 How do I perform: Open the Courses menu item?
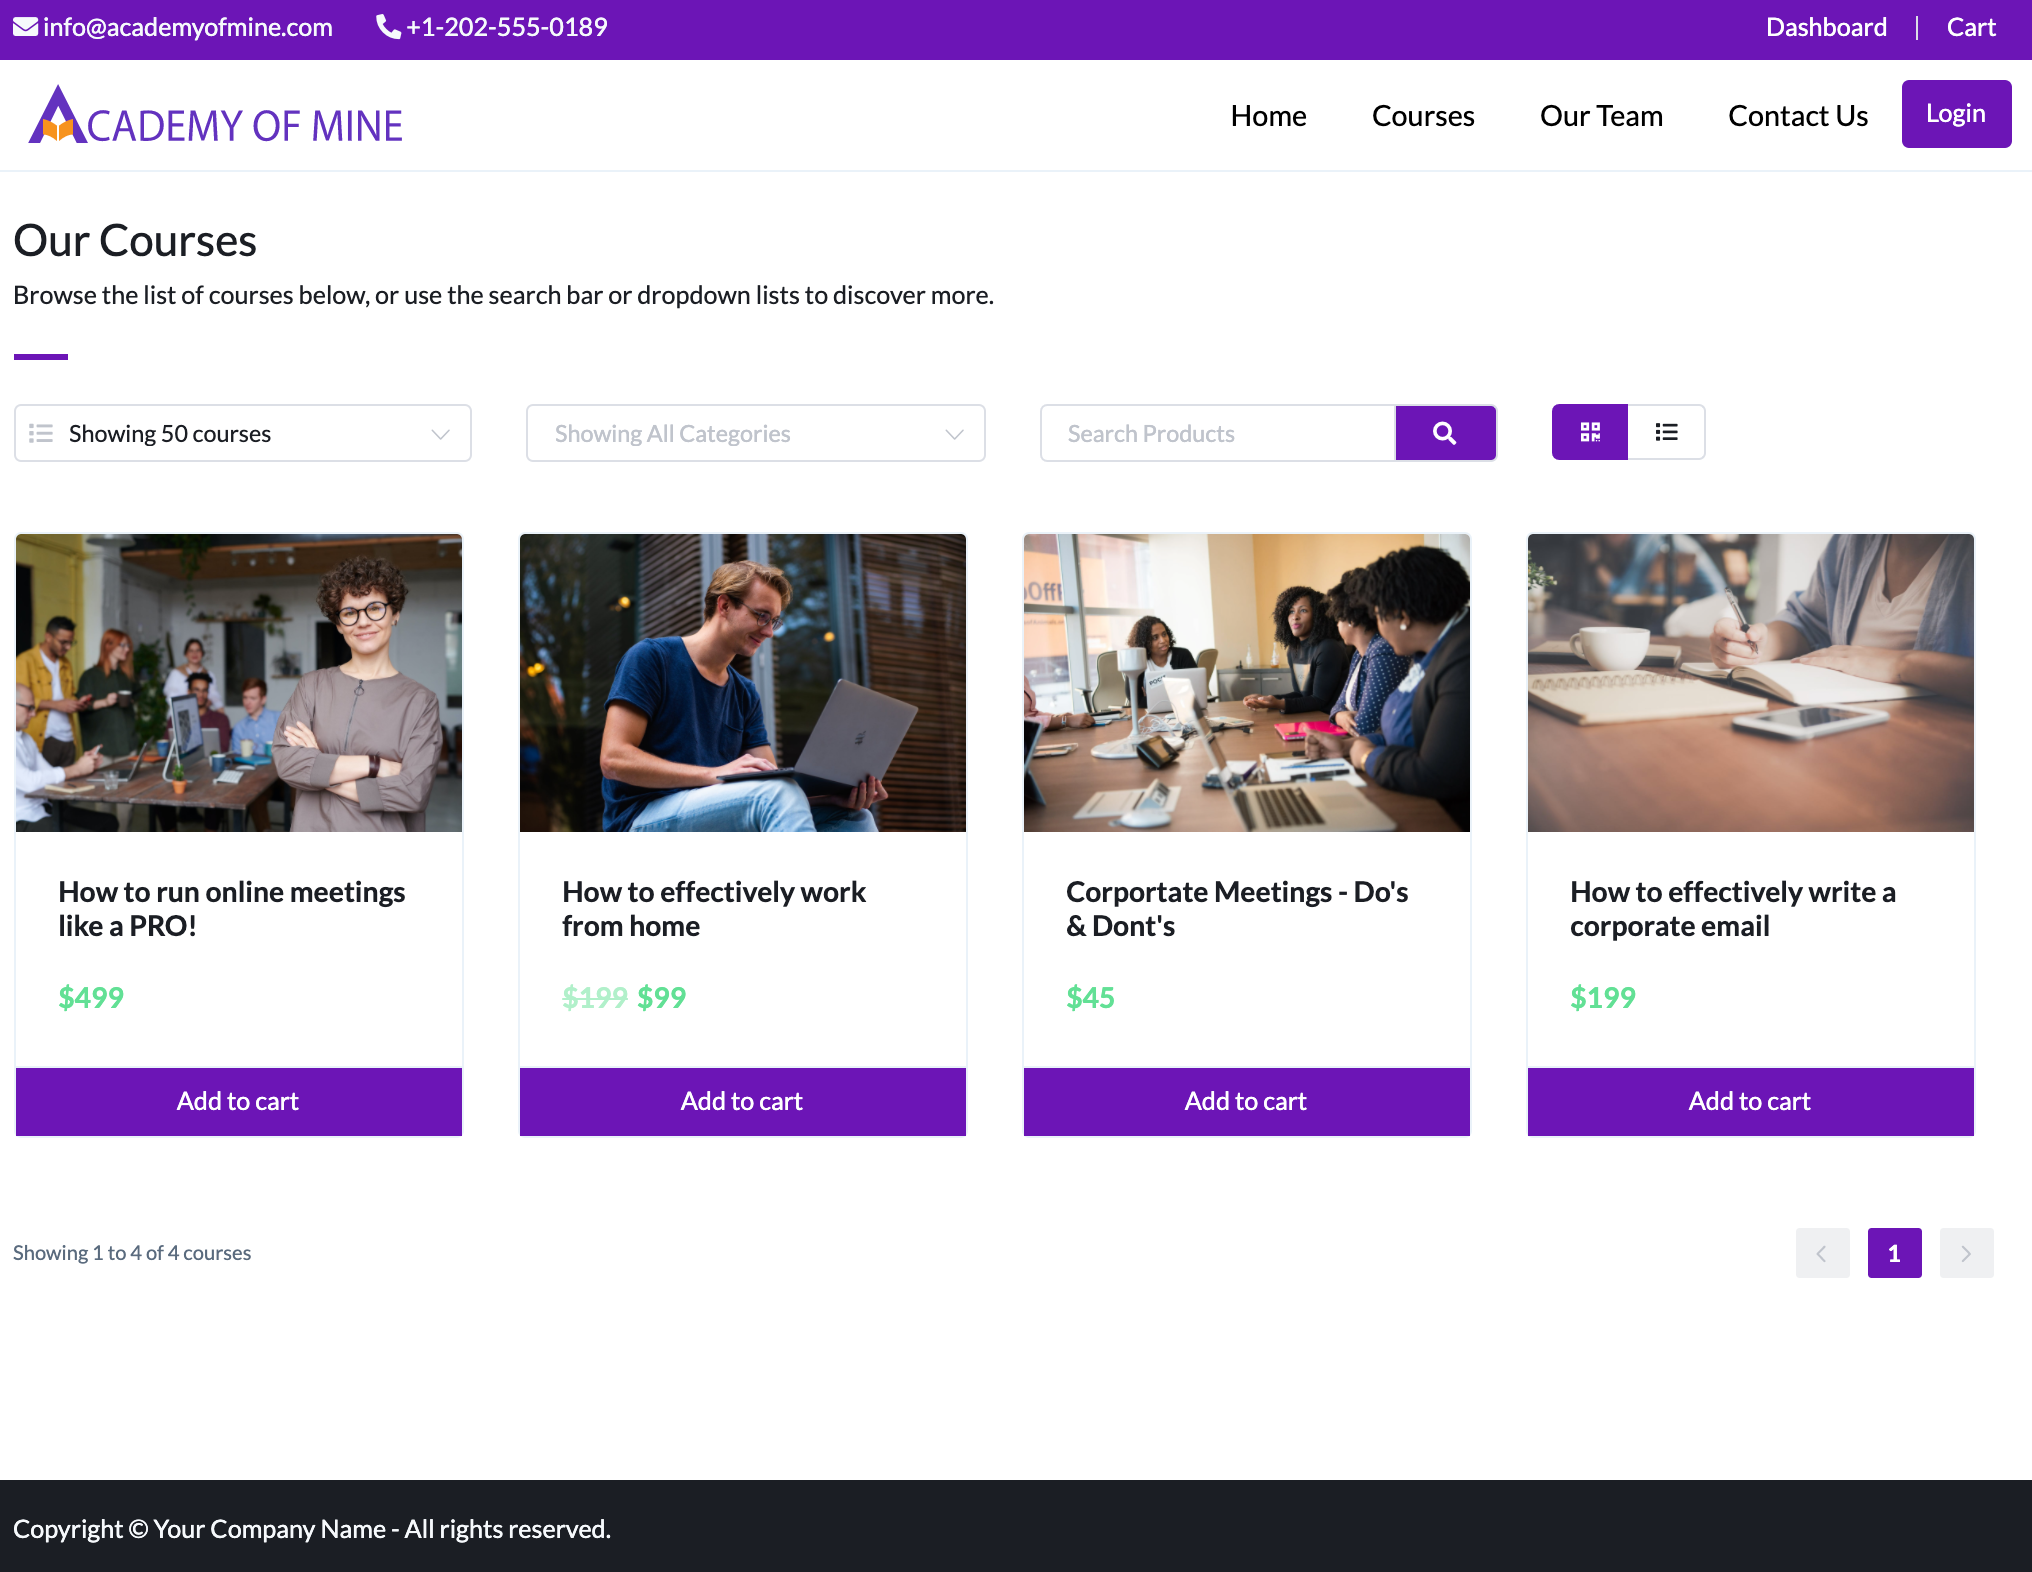point(1422,116)
